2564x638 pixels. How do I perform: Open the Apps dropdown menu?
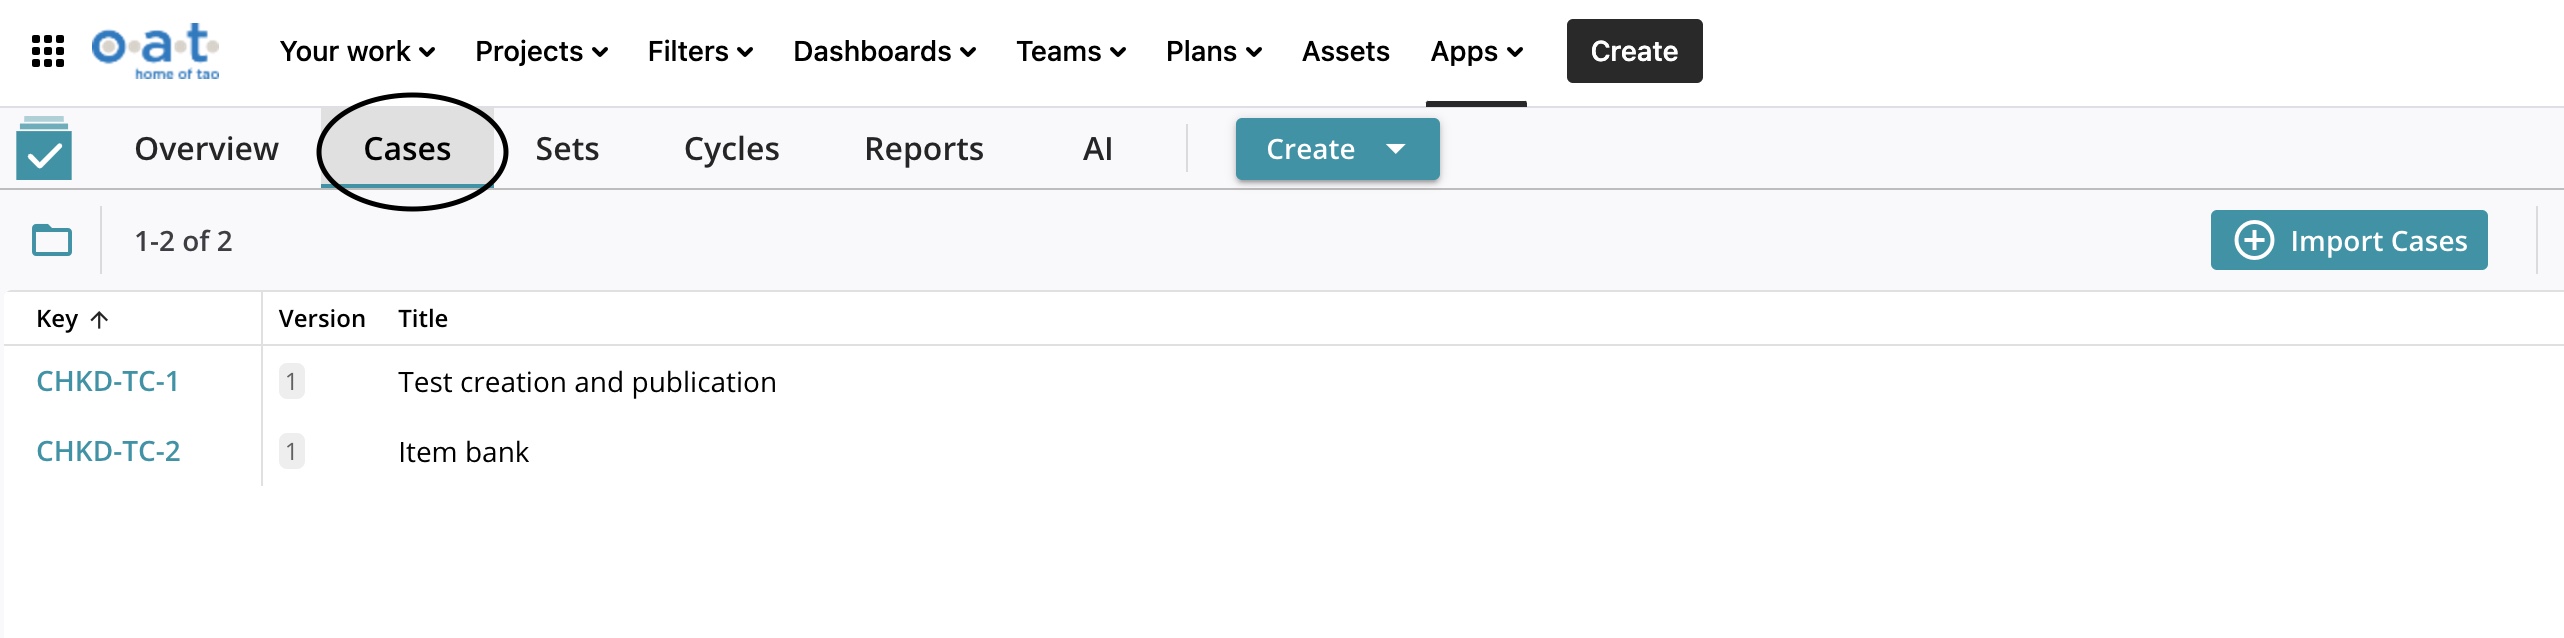click(x=1476, y=51)
